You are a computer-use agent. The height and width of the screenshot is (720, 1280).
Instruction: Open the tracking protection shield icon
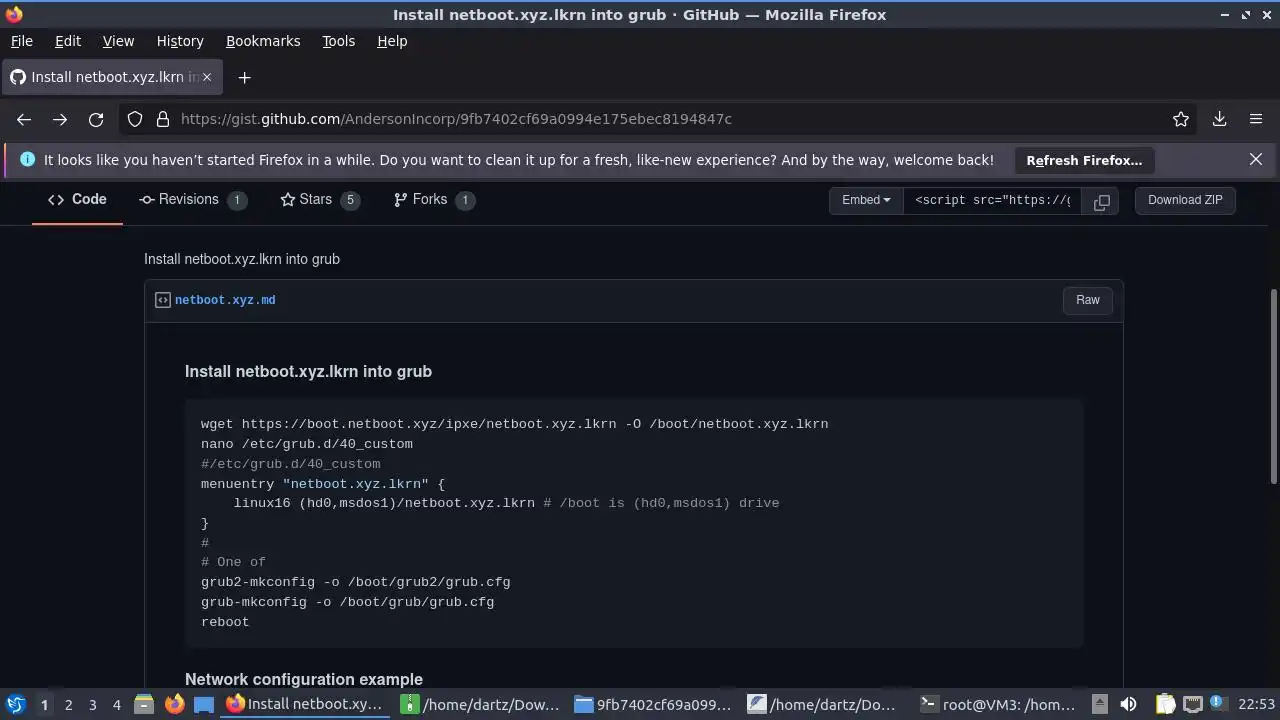pos(135,119)
